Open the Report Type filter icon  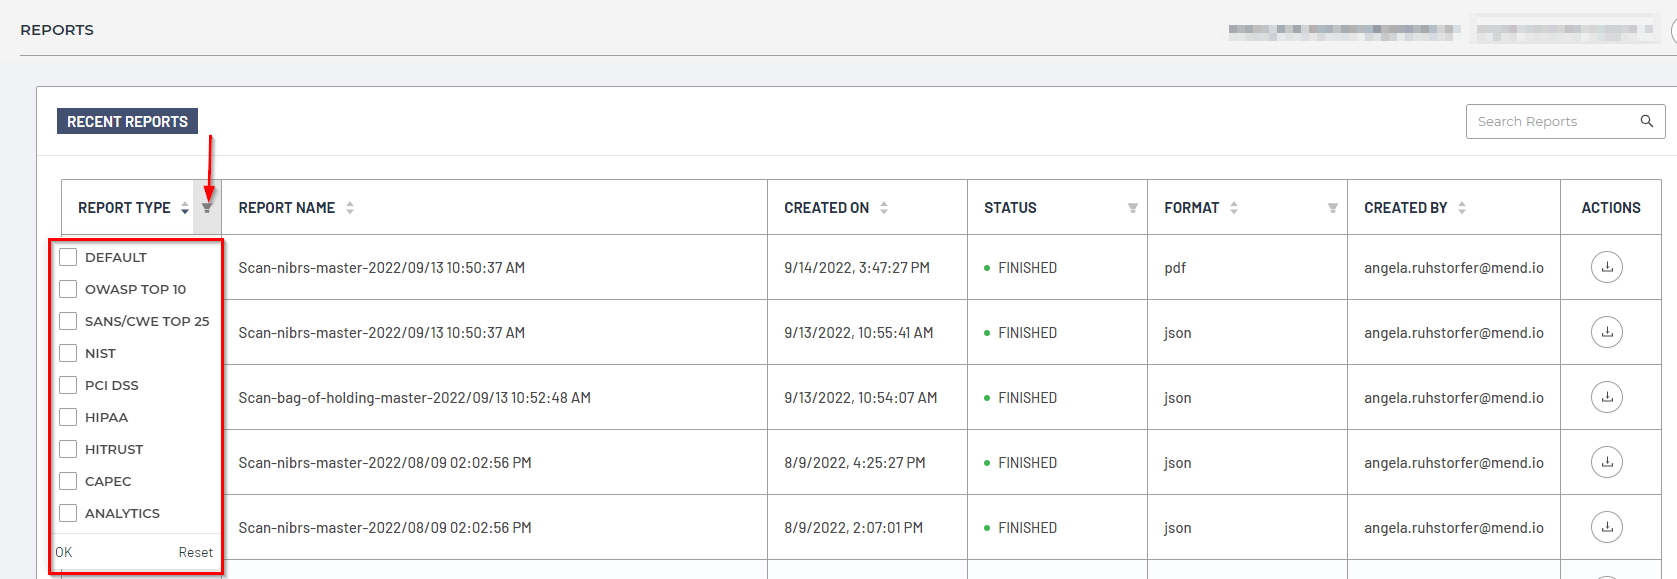pyautogui.click(x=207, y=208)
